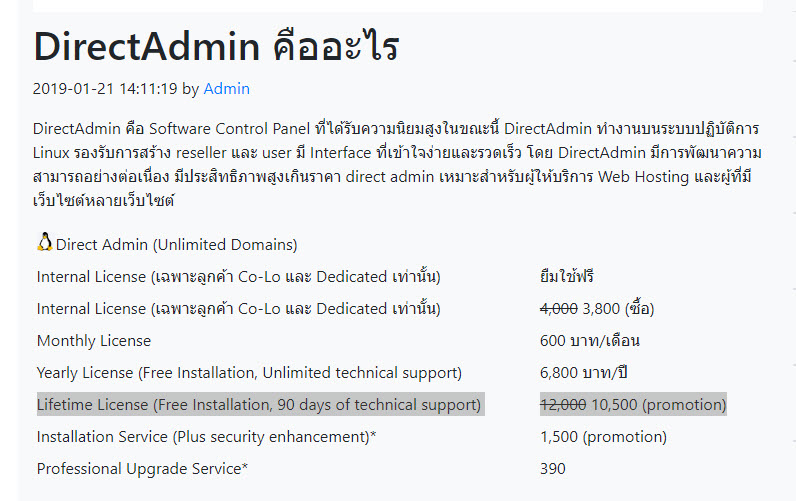Screen dimensions: 796x501
Task: Click the 1,500 (promotion) price
Action: (603, 437)
